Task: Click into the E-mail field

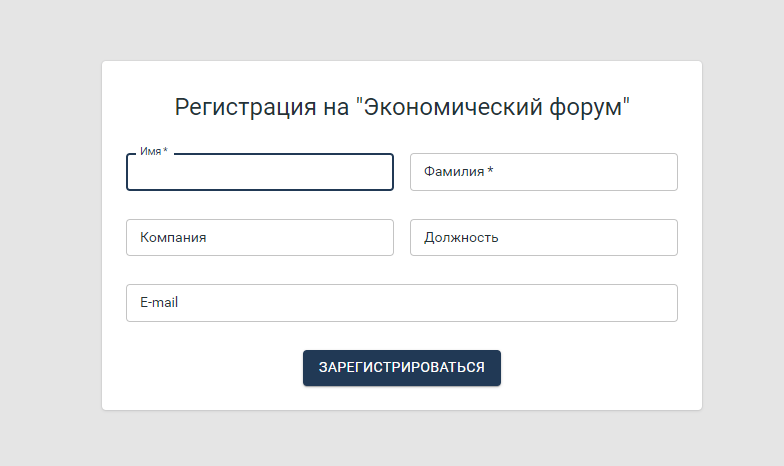Action: tap(400, 303)
